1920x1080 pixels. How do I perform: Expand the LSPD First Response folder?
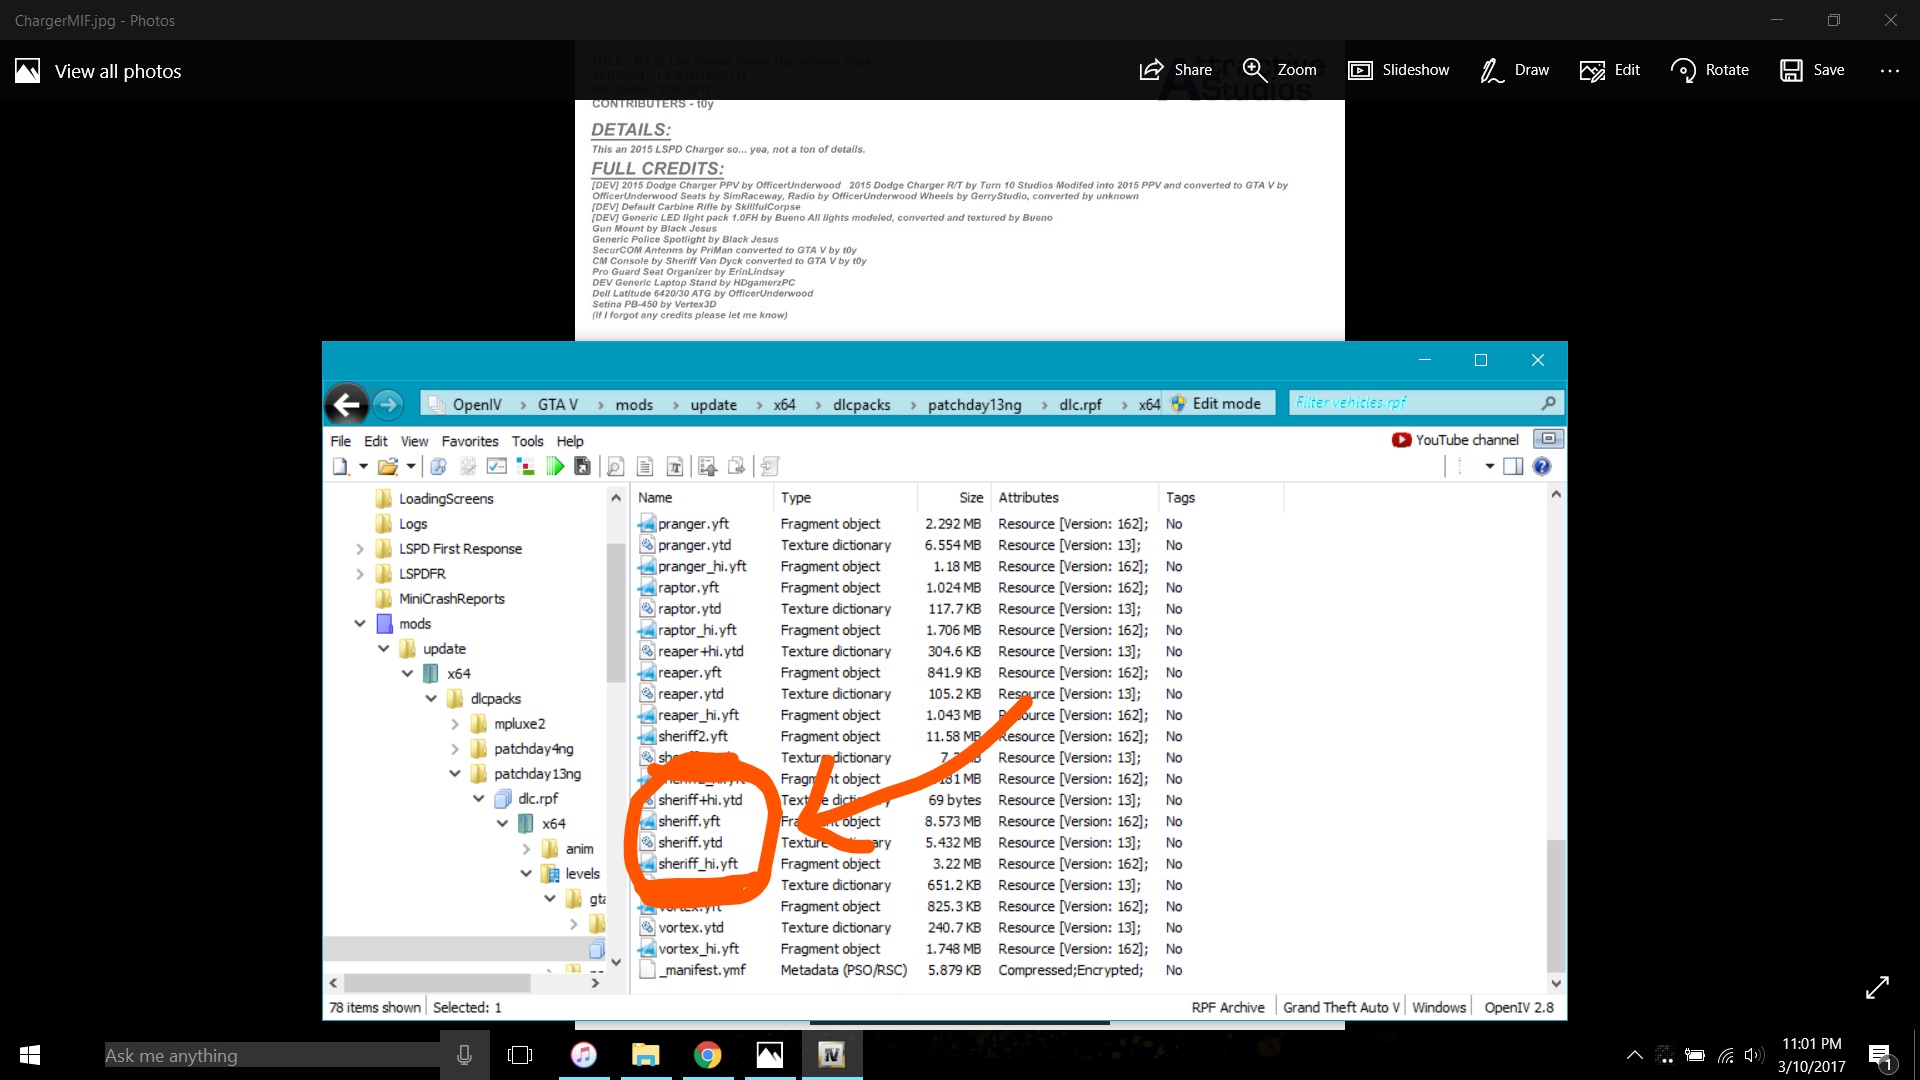coord(360,549)
